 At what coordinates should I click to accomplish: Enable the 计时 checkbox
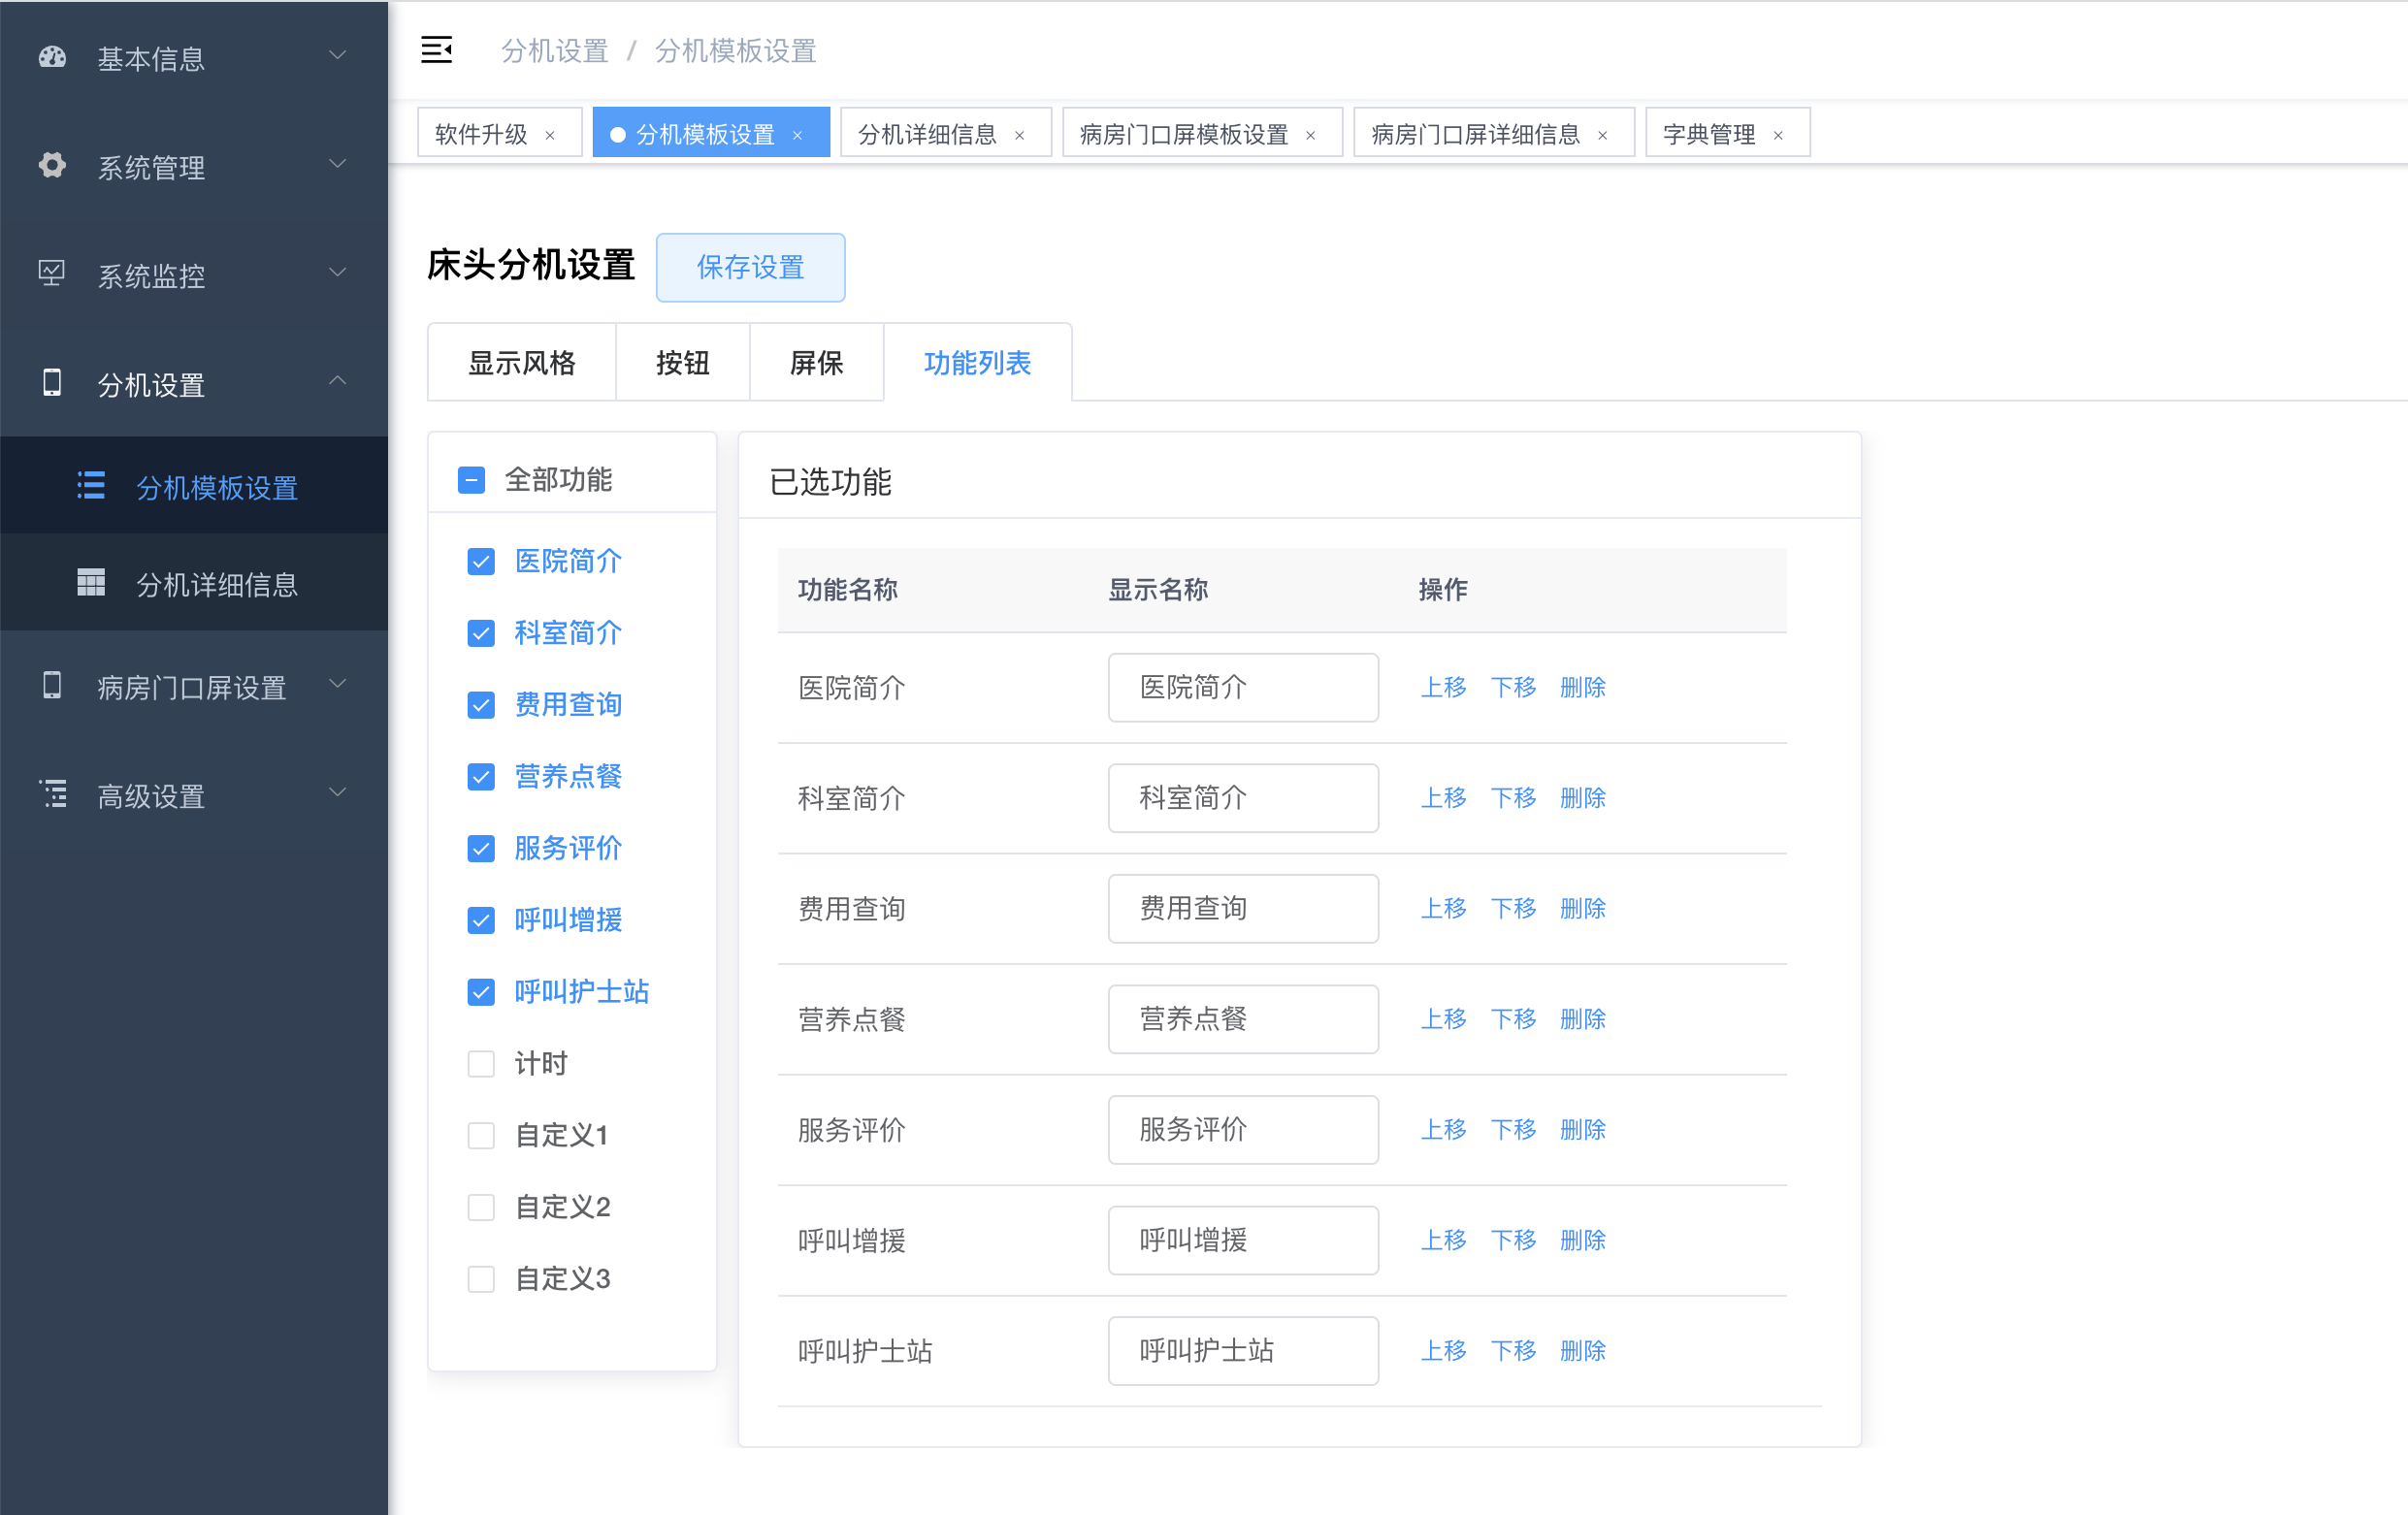(481, 1064)
